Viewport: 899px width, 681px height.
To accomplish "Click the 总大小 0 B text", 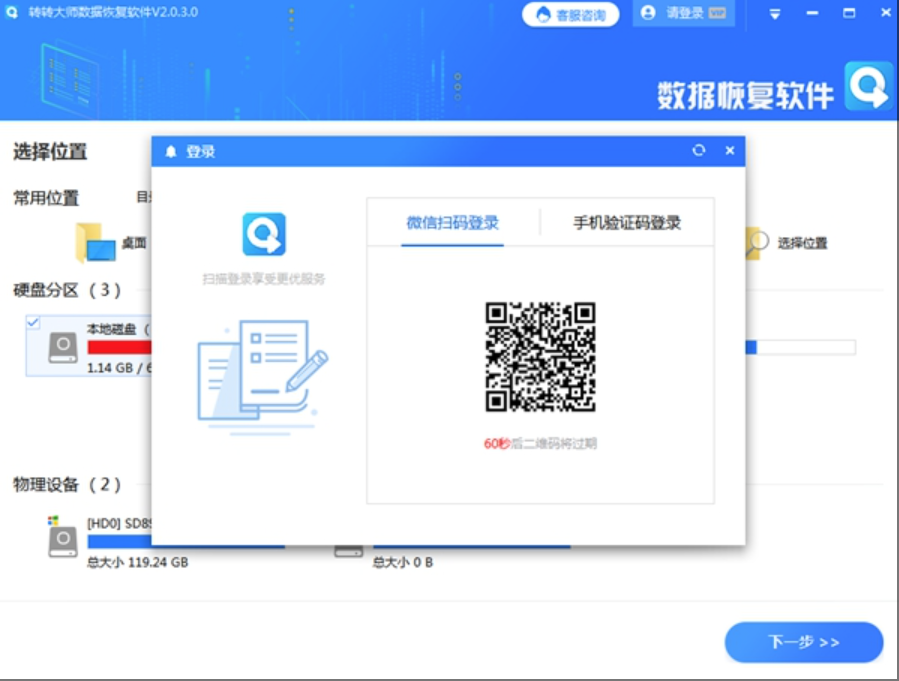I will tap(402, 562).
